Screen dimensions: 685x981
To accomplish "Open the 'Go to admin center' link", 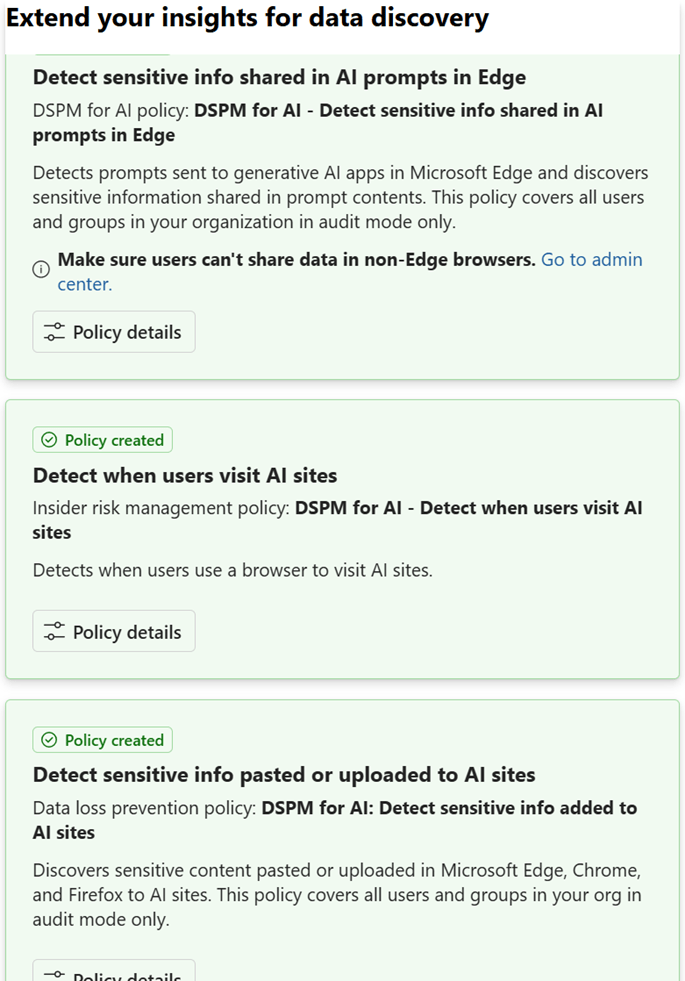I will pyautogui.click(x=591, y=260).
